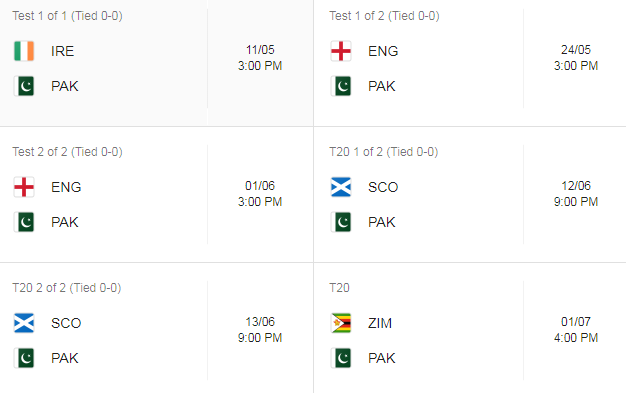Click the England flag in Test 1 of 2
Screen dimensions: 626x393
click(341, 51)
